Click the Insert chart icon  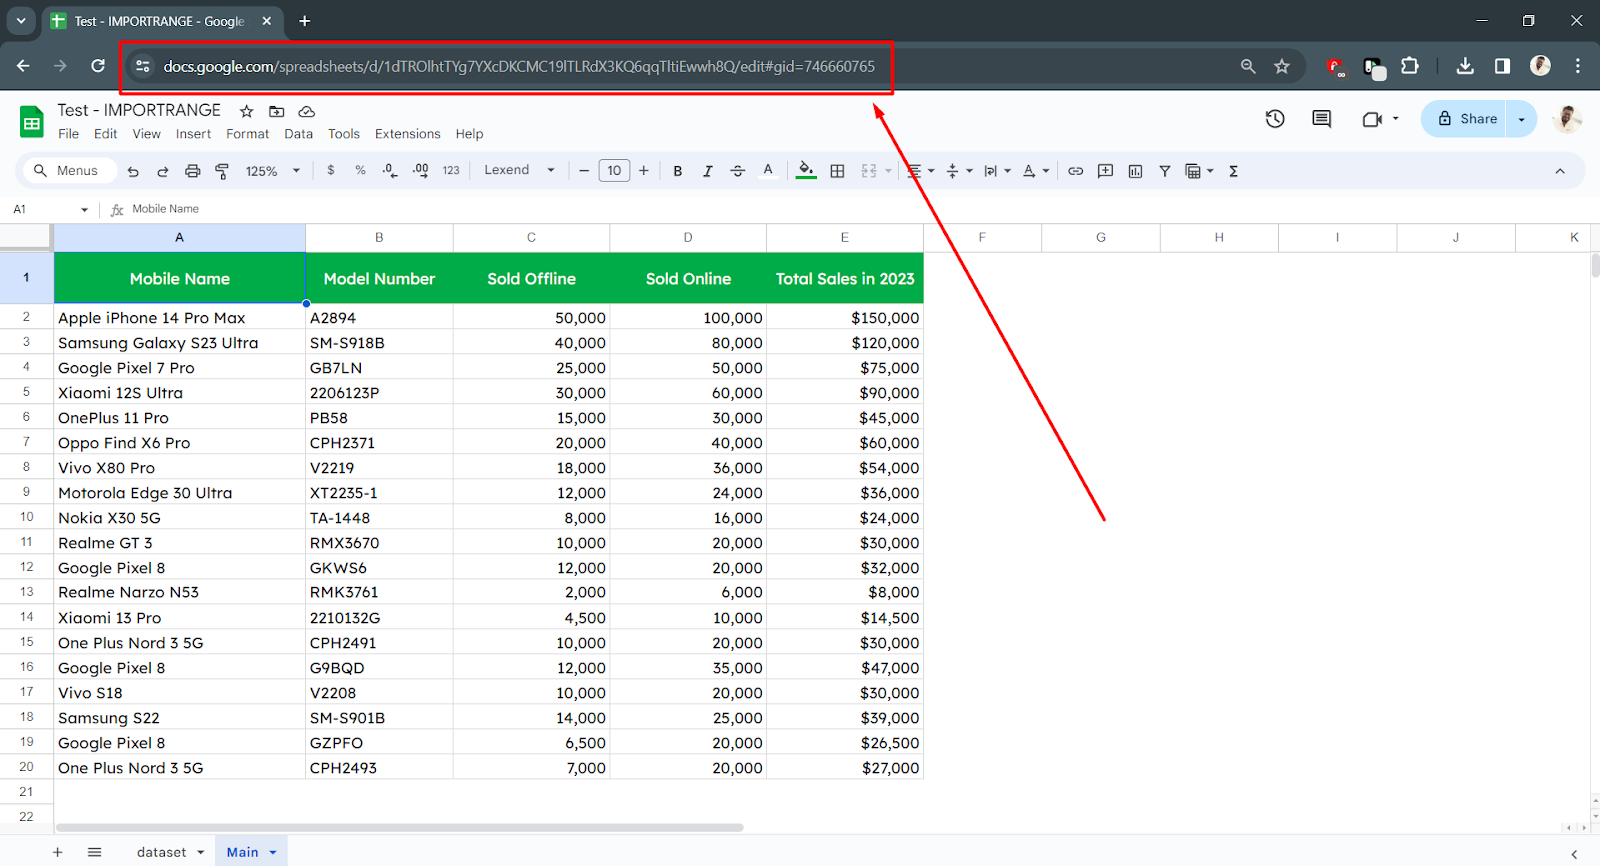[1135, 171]
